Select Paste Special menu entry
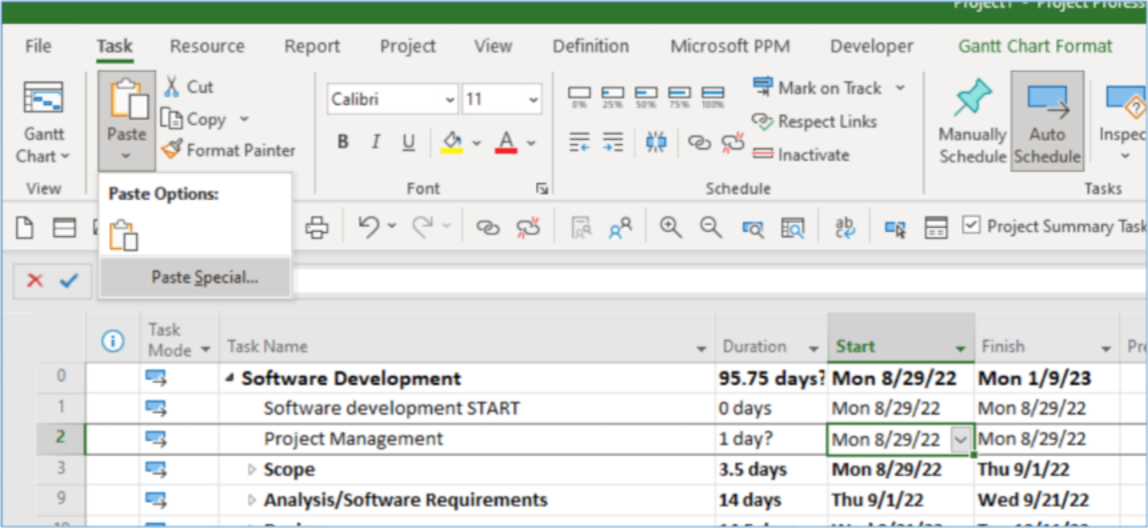The width and height of the screenshot is (1148, 528). click(x=204, y=278)
